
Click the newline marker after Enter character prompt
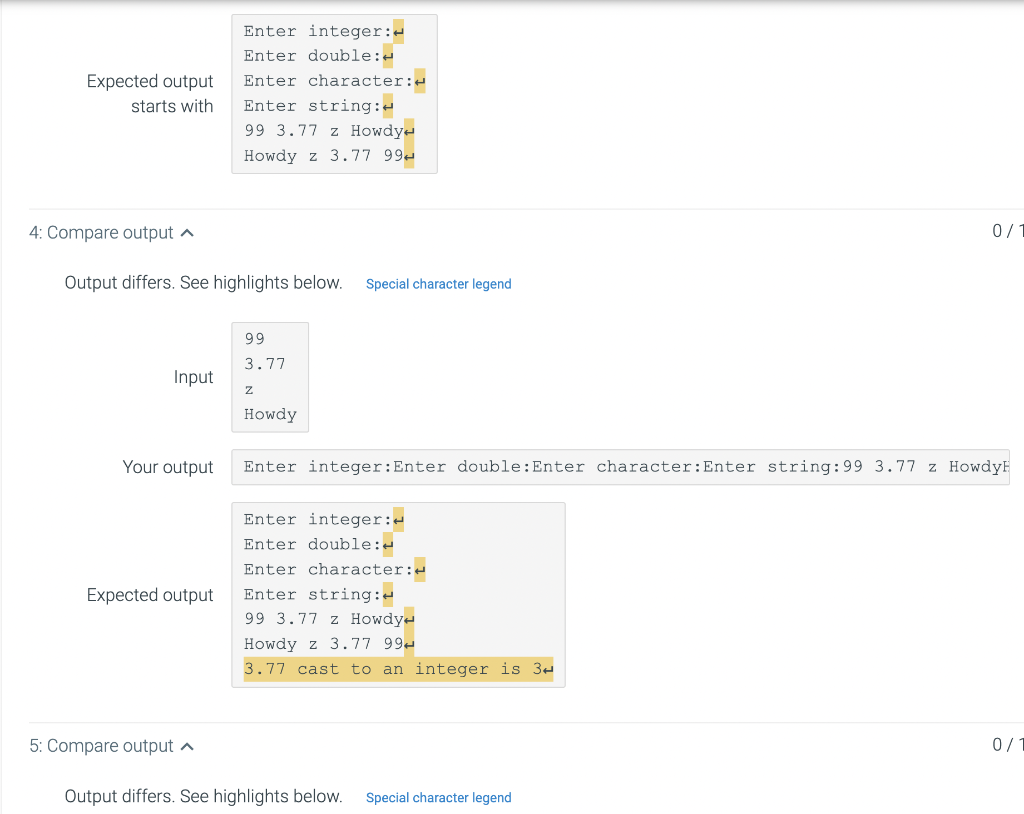[418, 569]
